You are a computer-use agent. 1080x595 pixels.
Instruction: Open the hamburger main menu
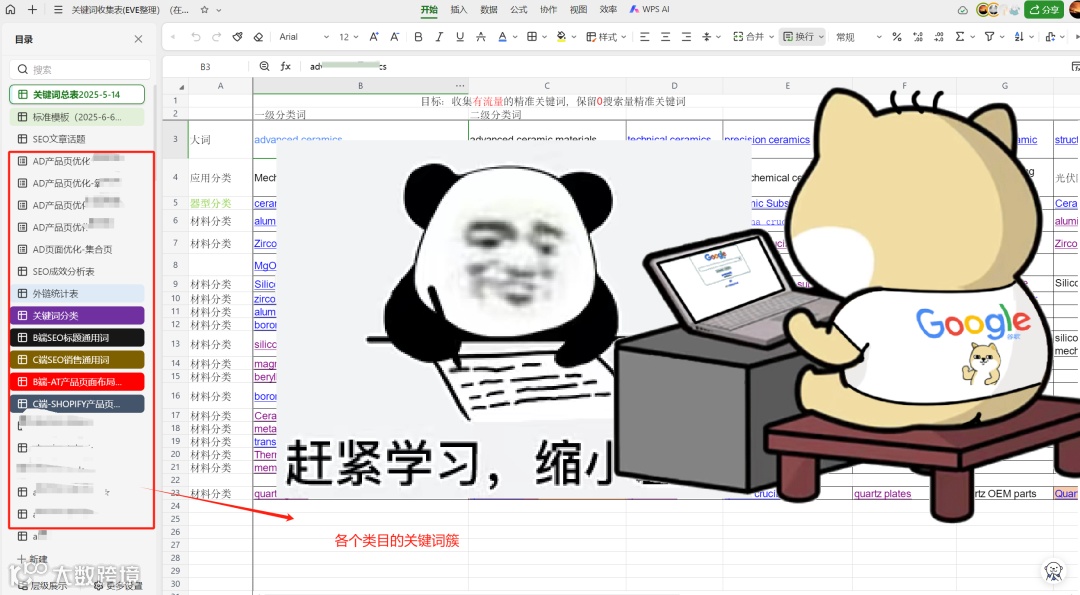point(58,10)
